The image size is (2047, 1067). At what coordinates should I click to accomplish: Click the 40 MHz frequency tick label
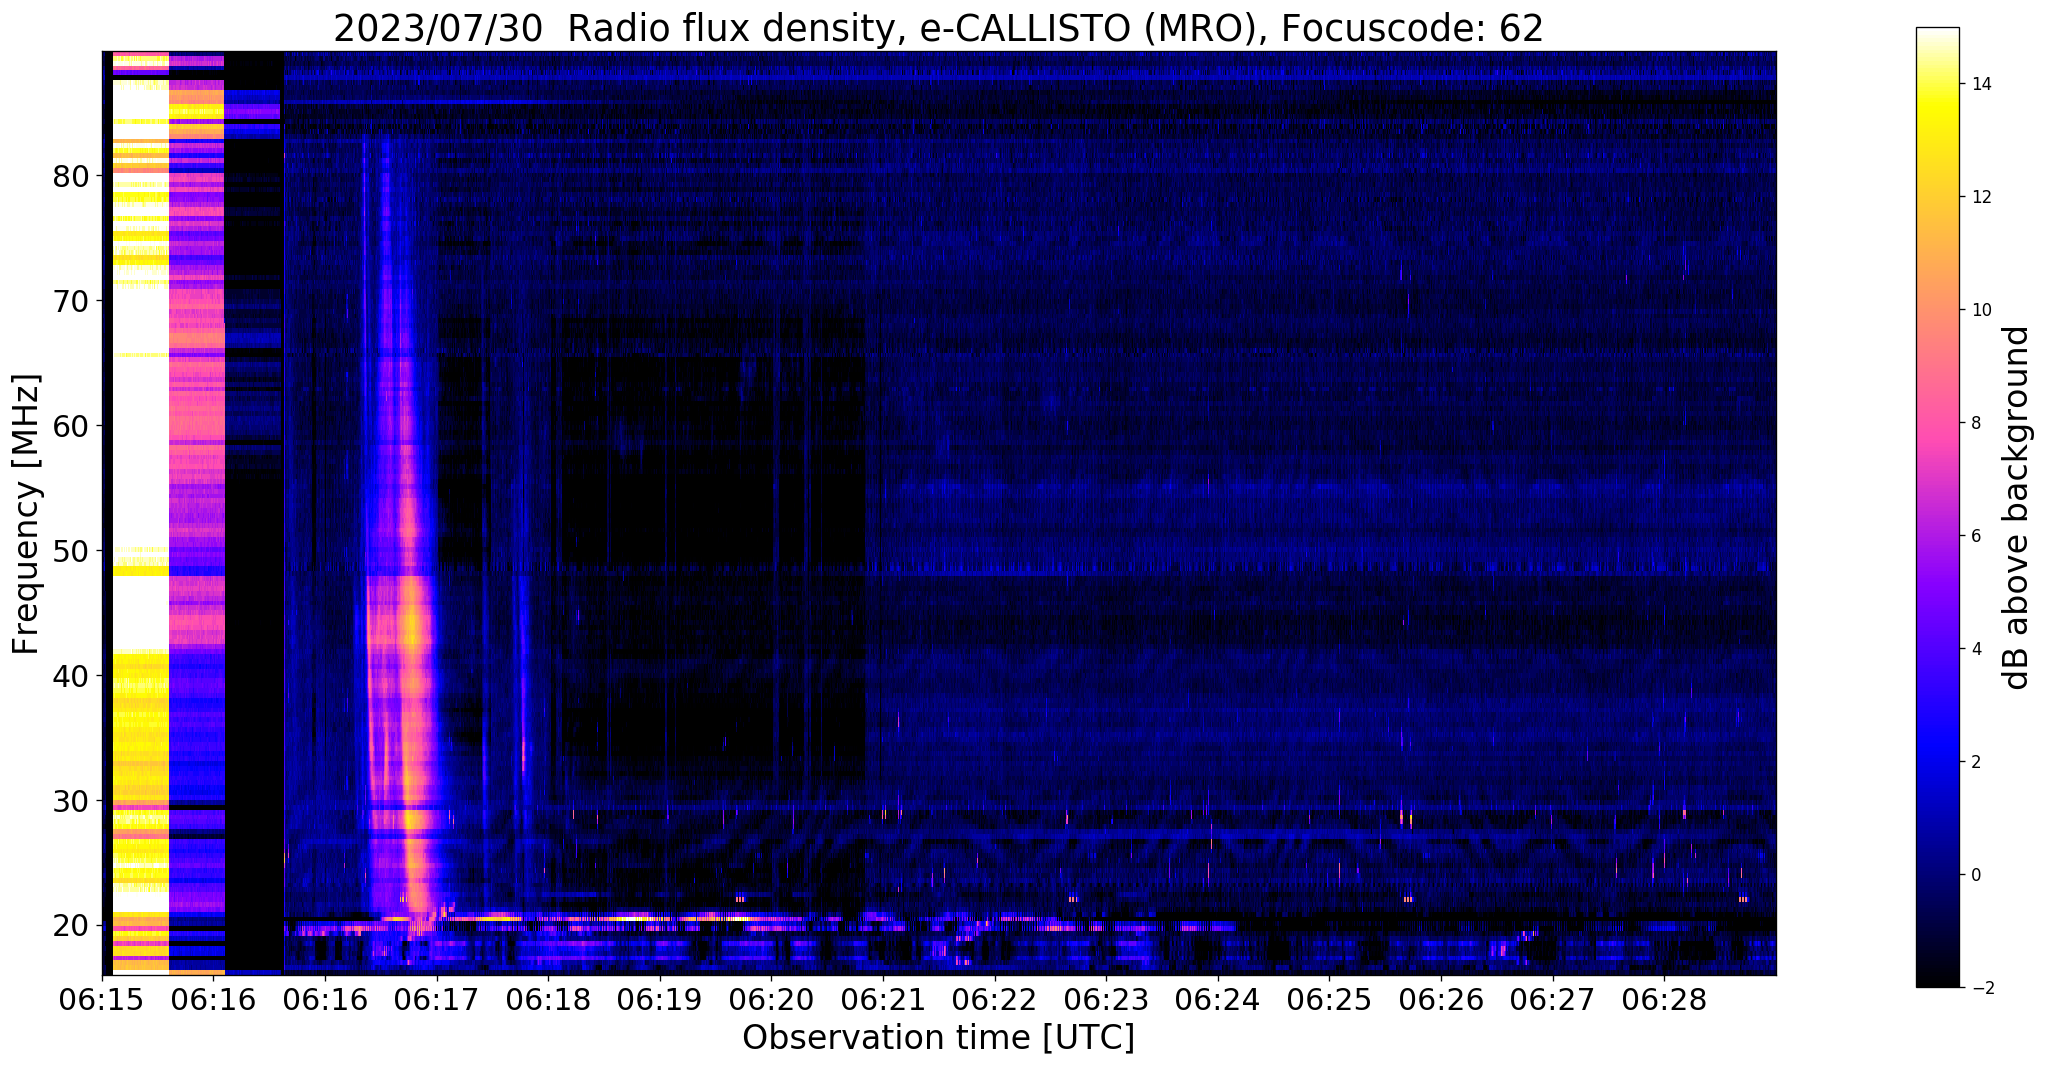coord(71,676)
